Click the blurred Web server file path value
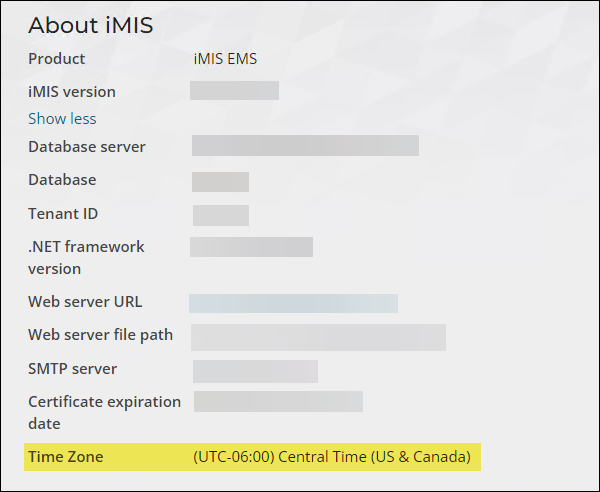This screenshot has height=492, width=600. coord(318,337)
